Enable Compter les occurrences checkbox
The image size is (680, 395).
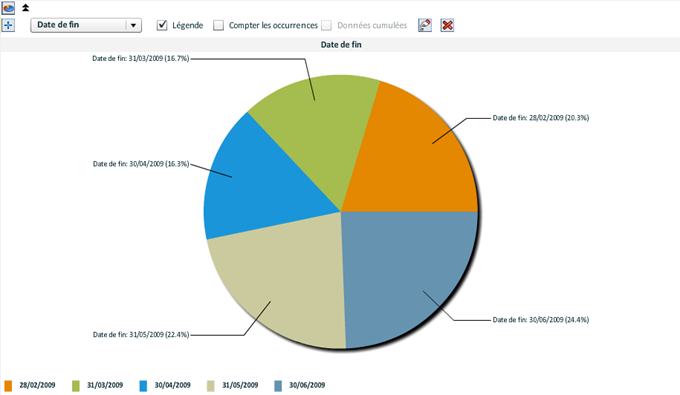tap(219, 25)
